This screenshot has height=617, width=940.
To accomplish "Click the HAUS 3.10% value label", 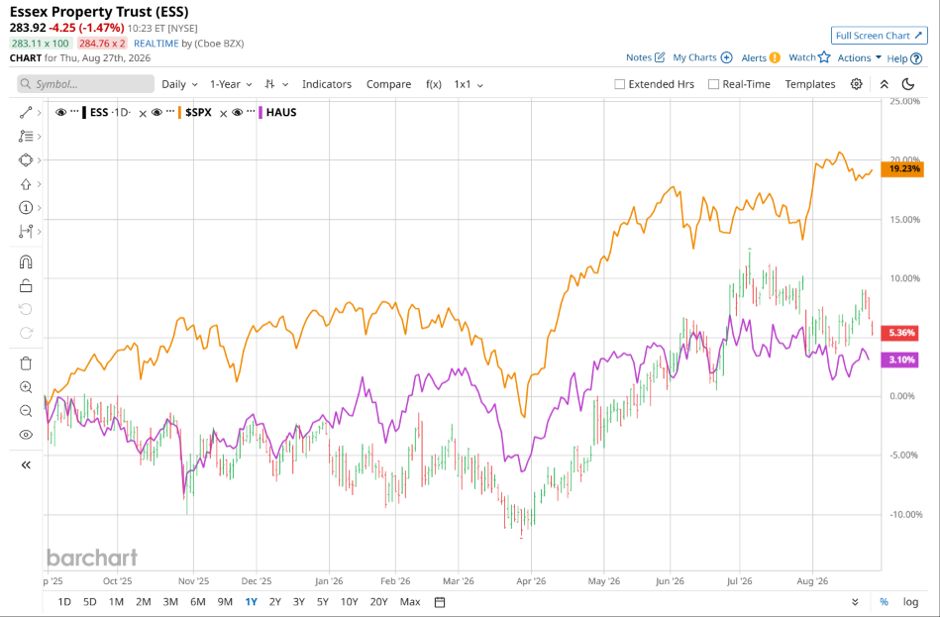I will [x=902, y=360].
